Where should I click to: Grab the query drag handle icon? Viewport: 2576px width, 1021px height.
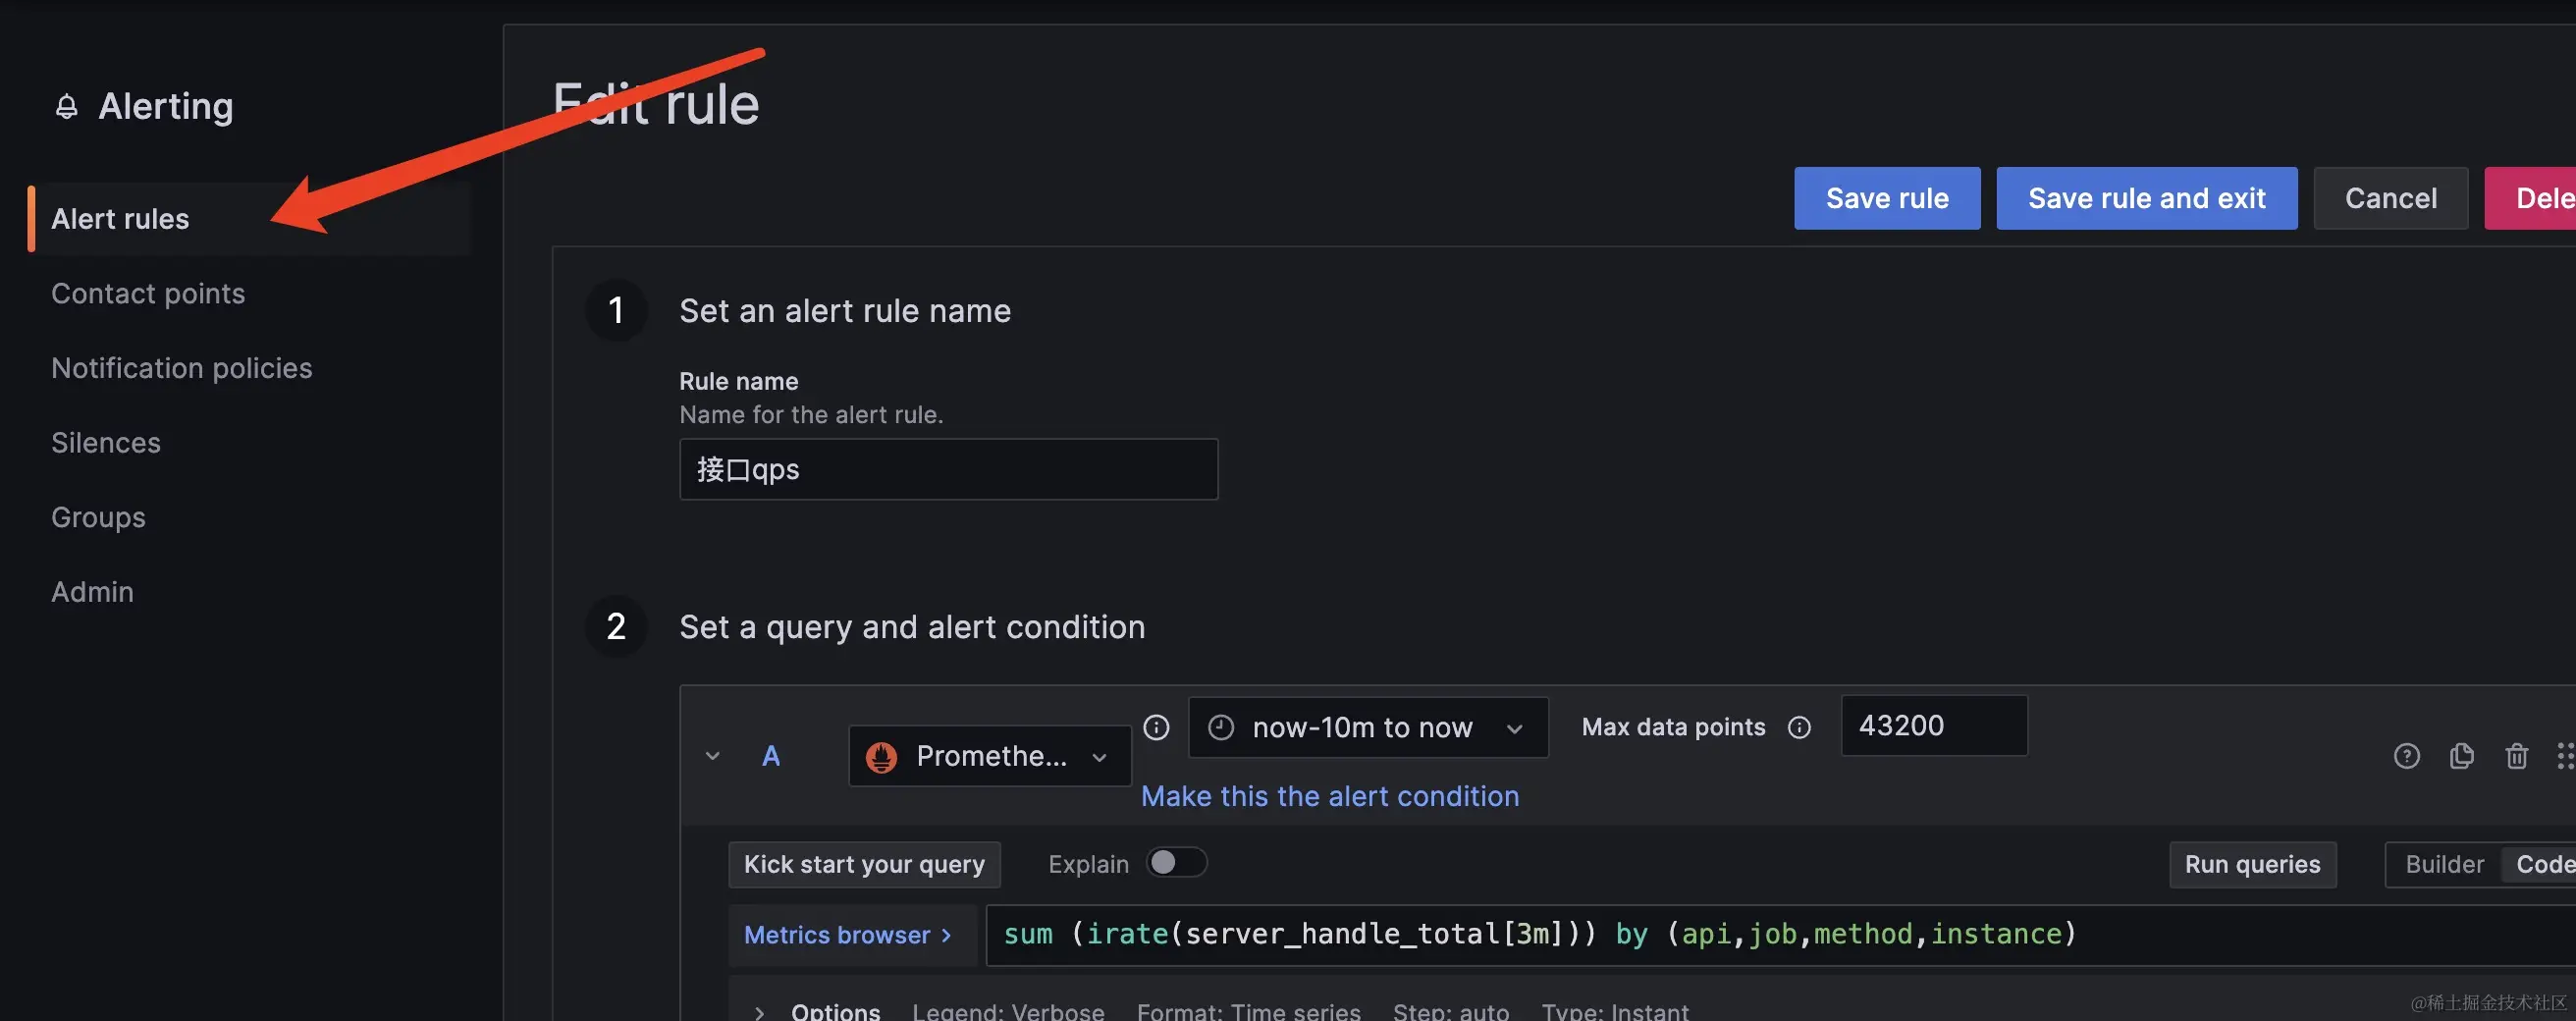click(2564, 756)
